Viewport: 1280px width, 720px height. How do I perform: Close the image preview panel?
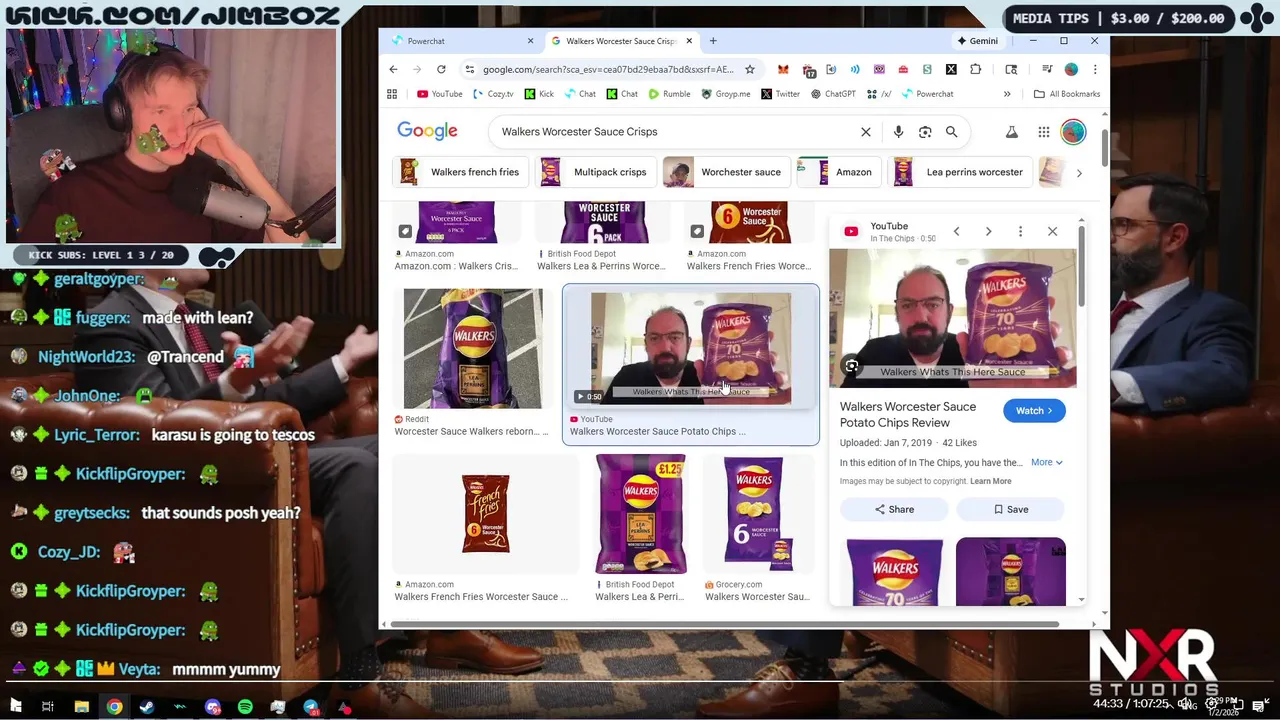click(x=1052, y=231)
